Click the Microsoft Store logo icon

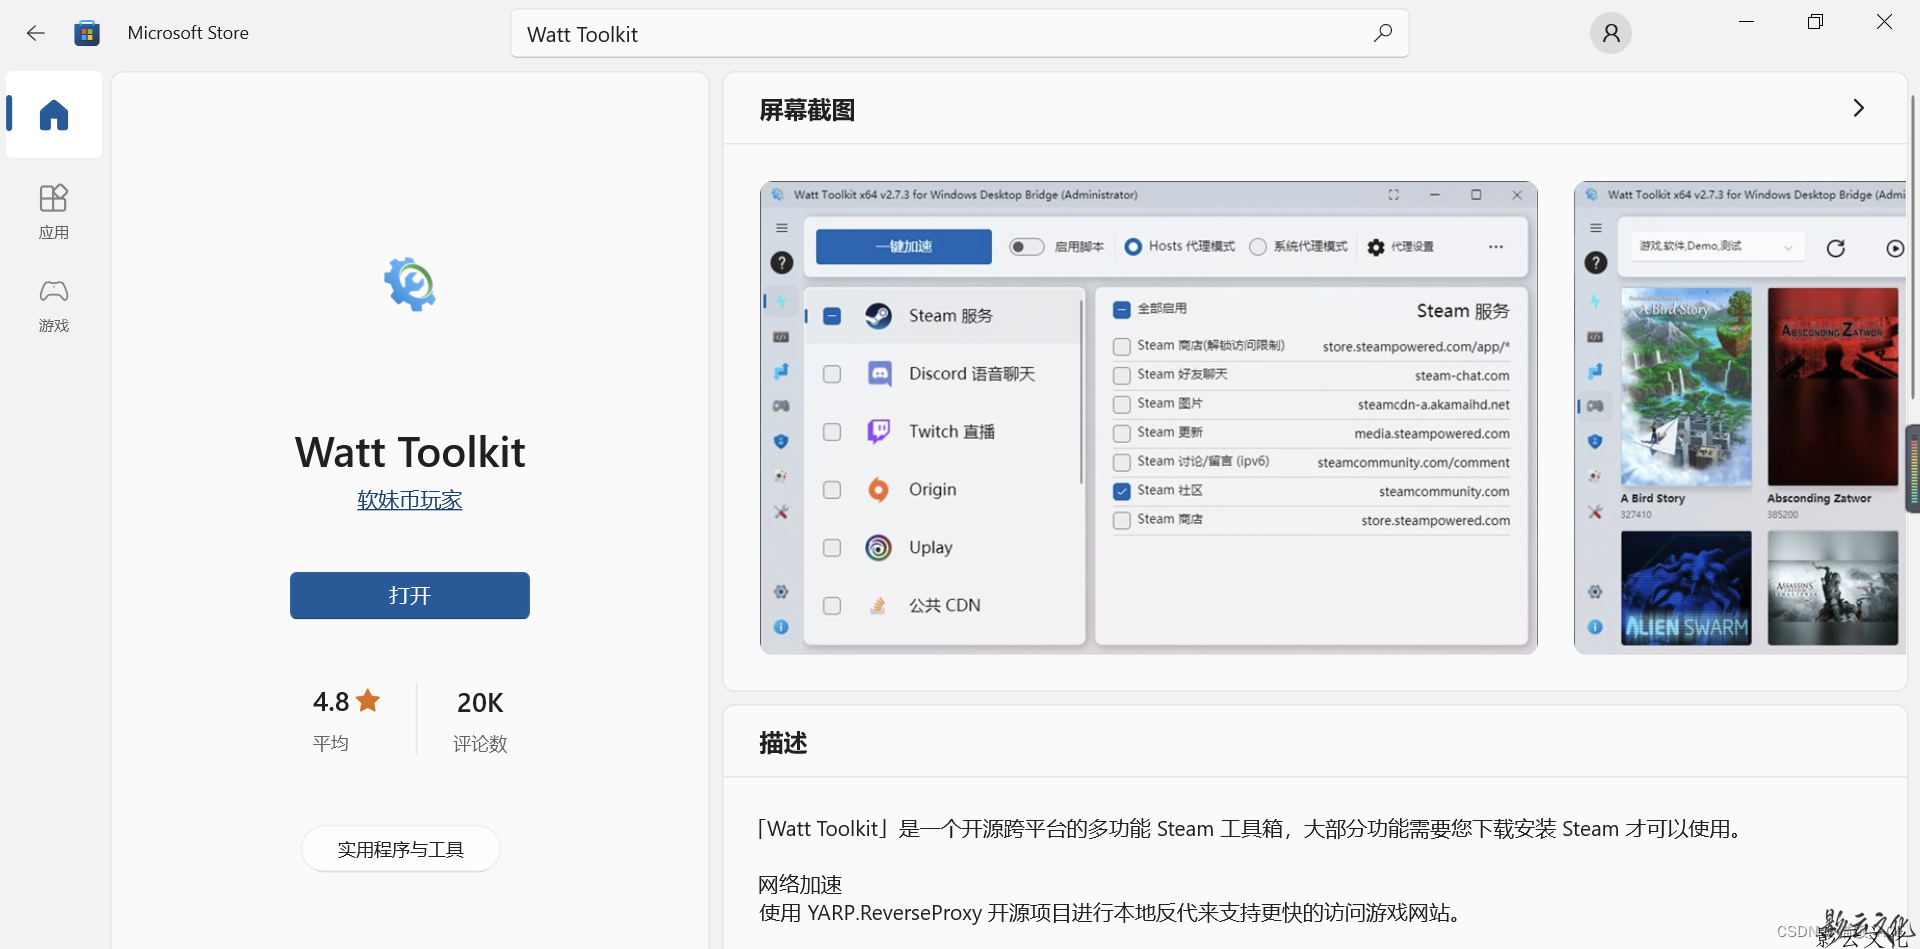tap(87, 33)
